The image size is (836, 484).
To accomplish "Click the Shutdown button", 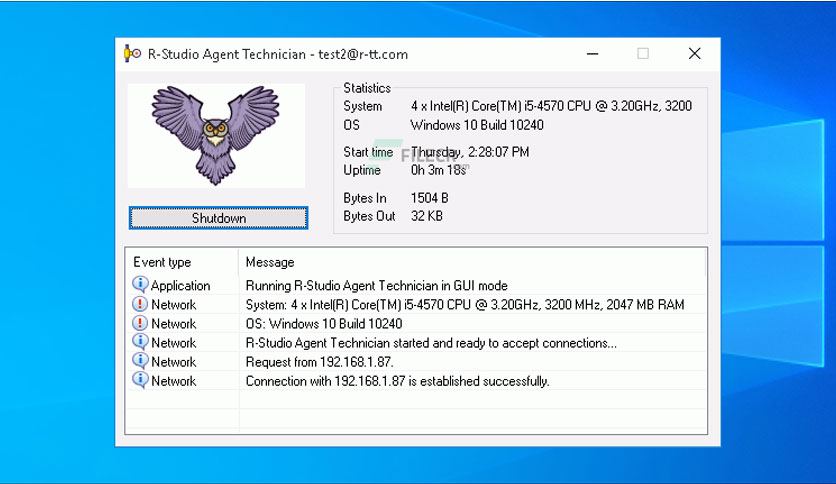I will click(218, 218).
